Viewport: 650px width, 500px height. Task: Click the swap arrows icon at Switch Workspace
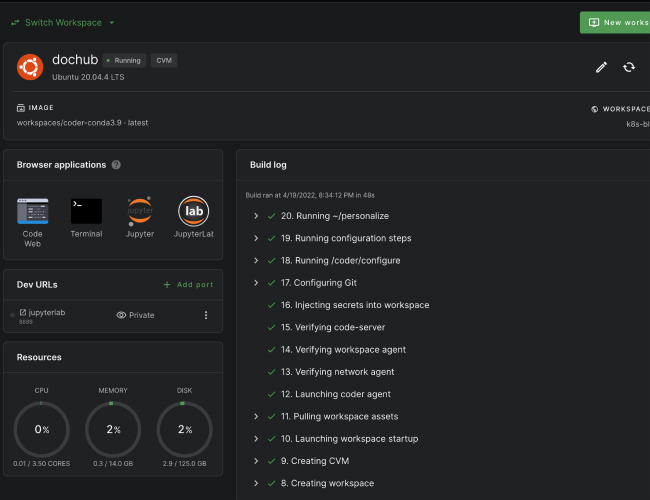(15, 22)
